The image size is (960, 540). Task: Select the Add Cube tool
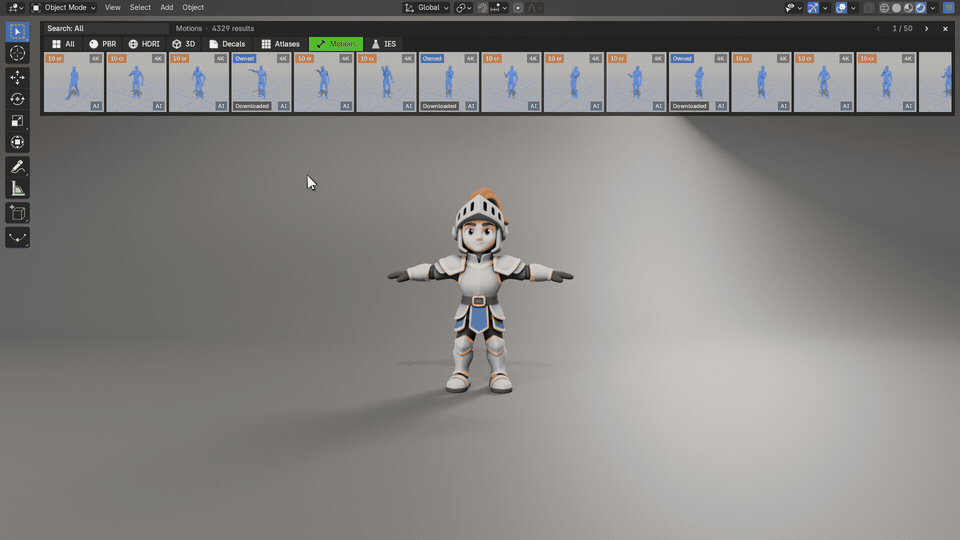(x=17, y=213)
